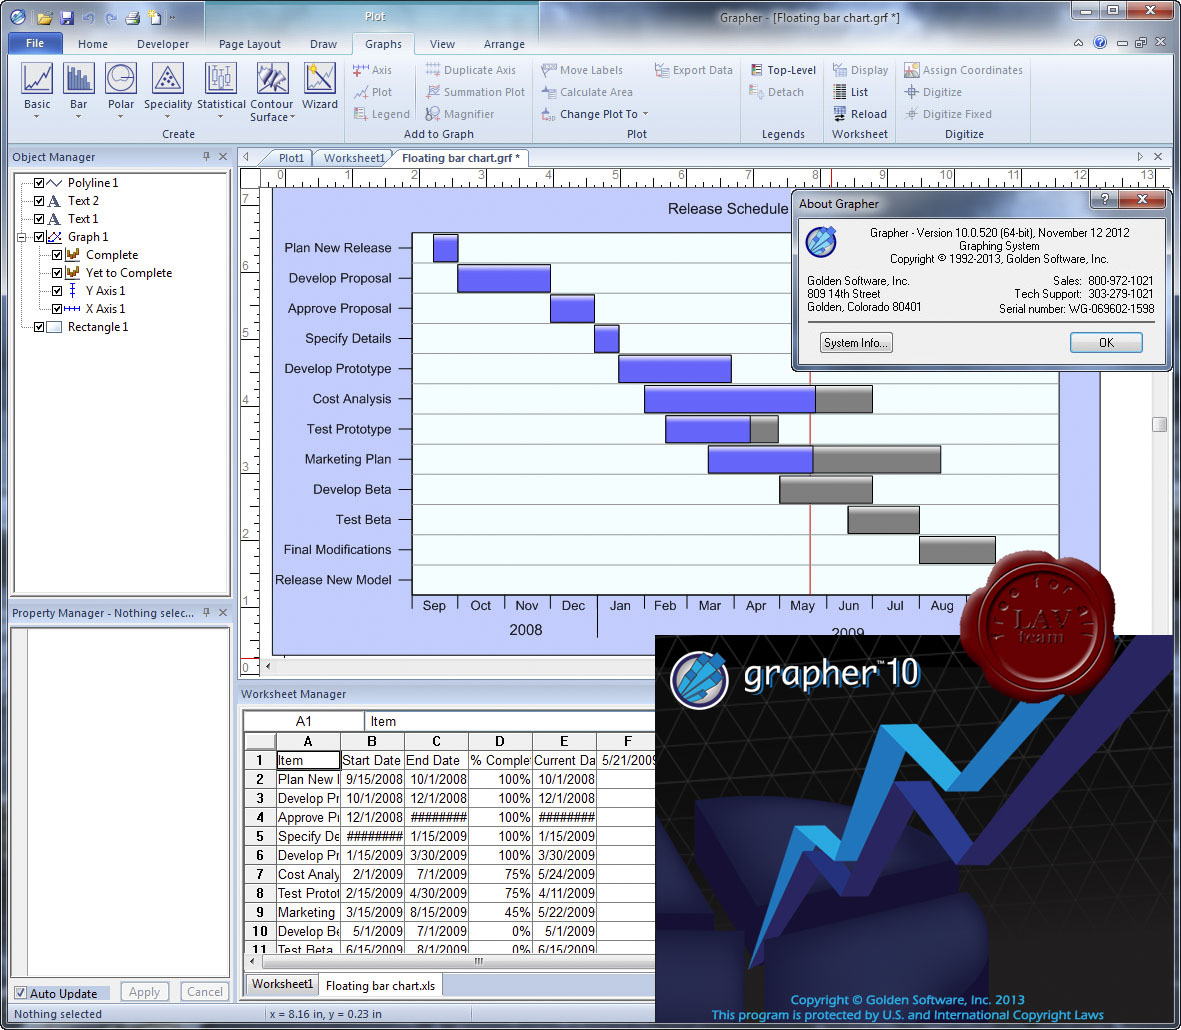Collapse the Graph 1 tree node
Image resolution: width=1181 pixels, height=1030 pixels.
pos(22,237)
